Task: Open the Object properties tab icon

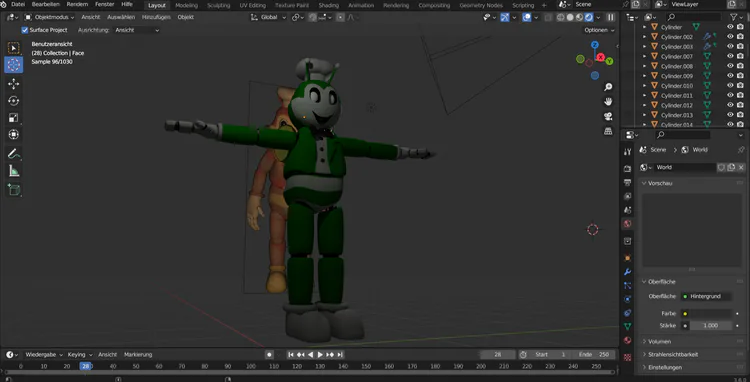Action: (628, 258)
